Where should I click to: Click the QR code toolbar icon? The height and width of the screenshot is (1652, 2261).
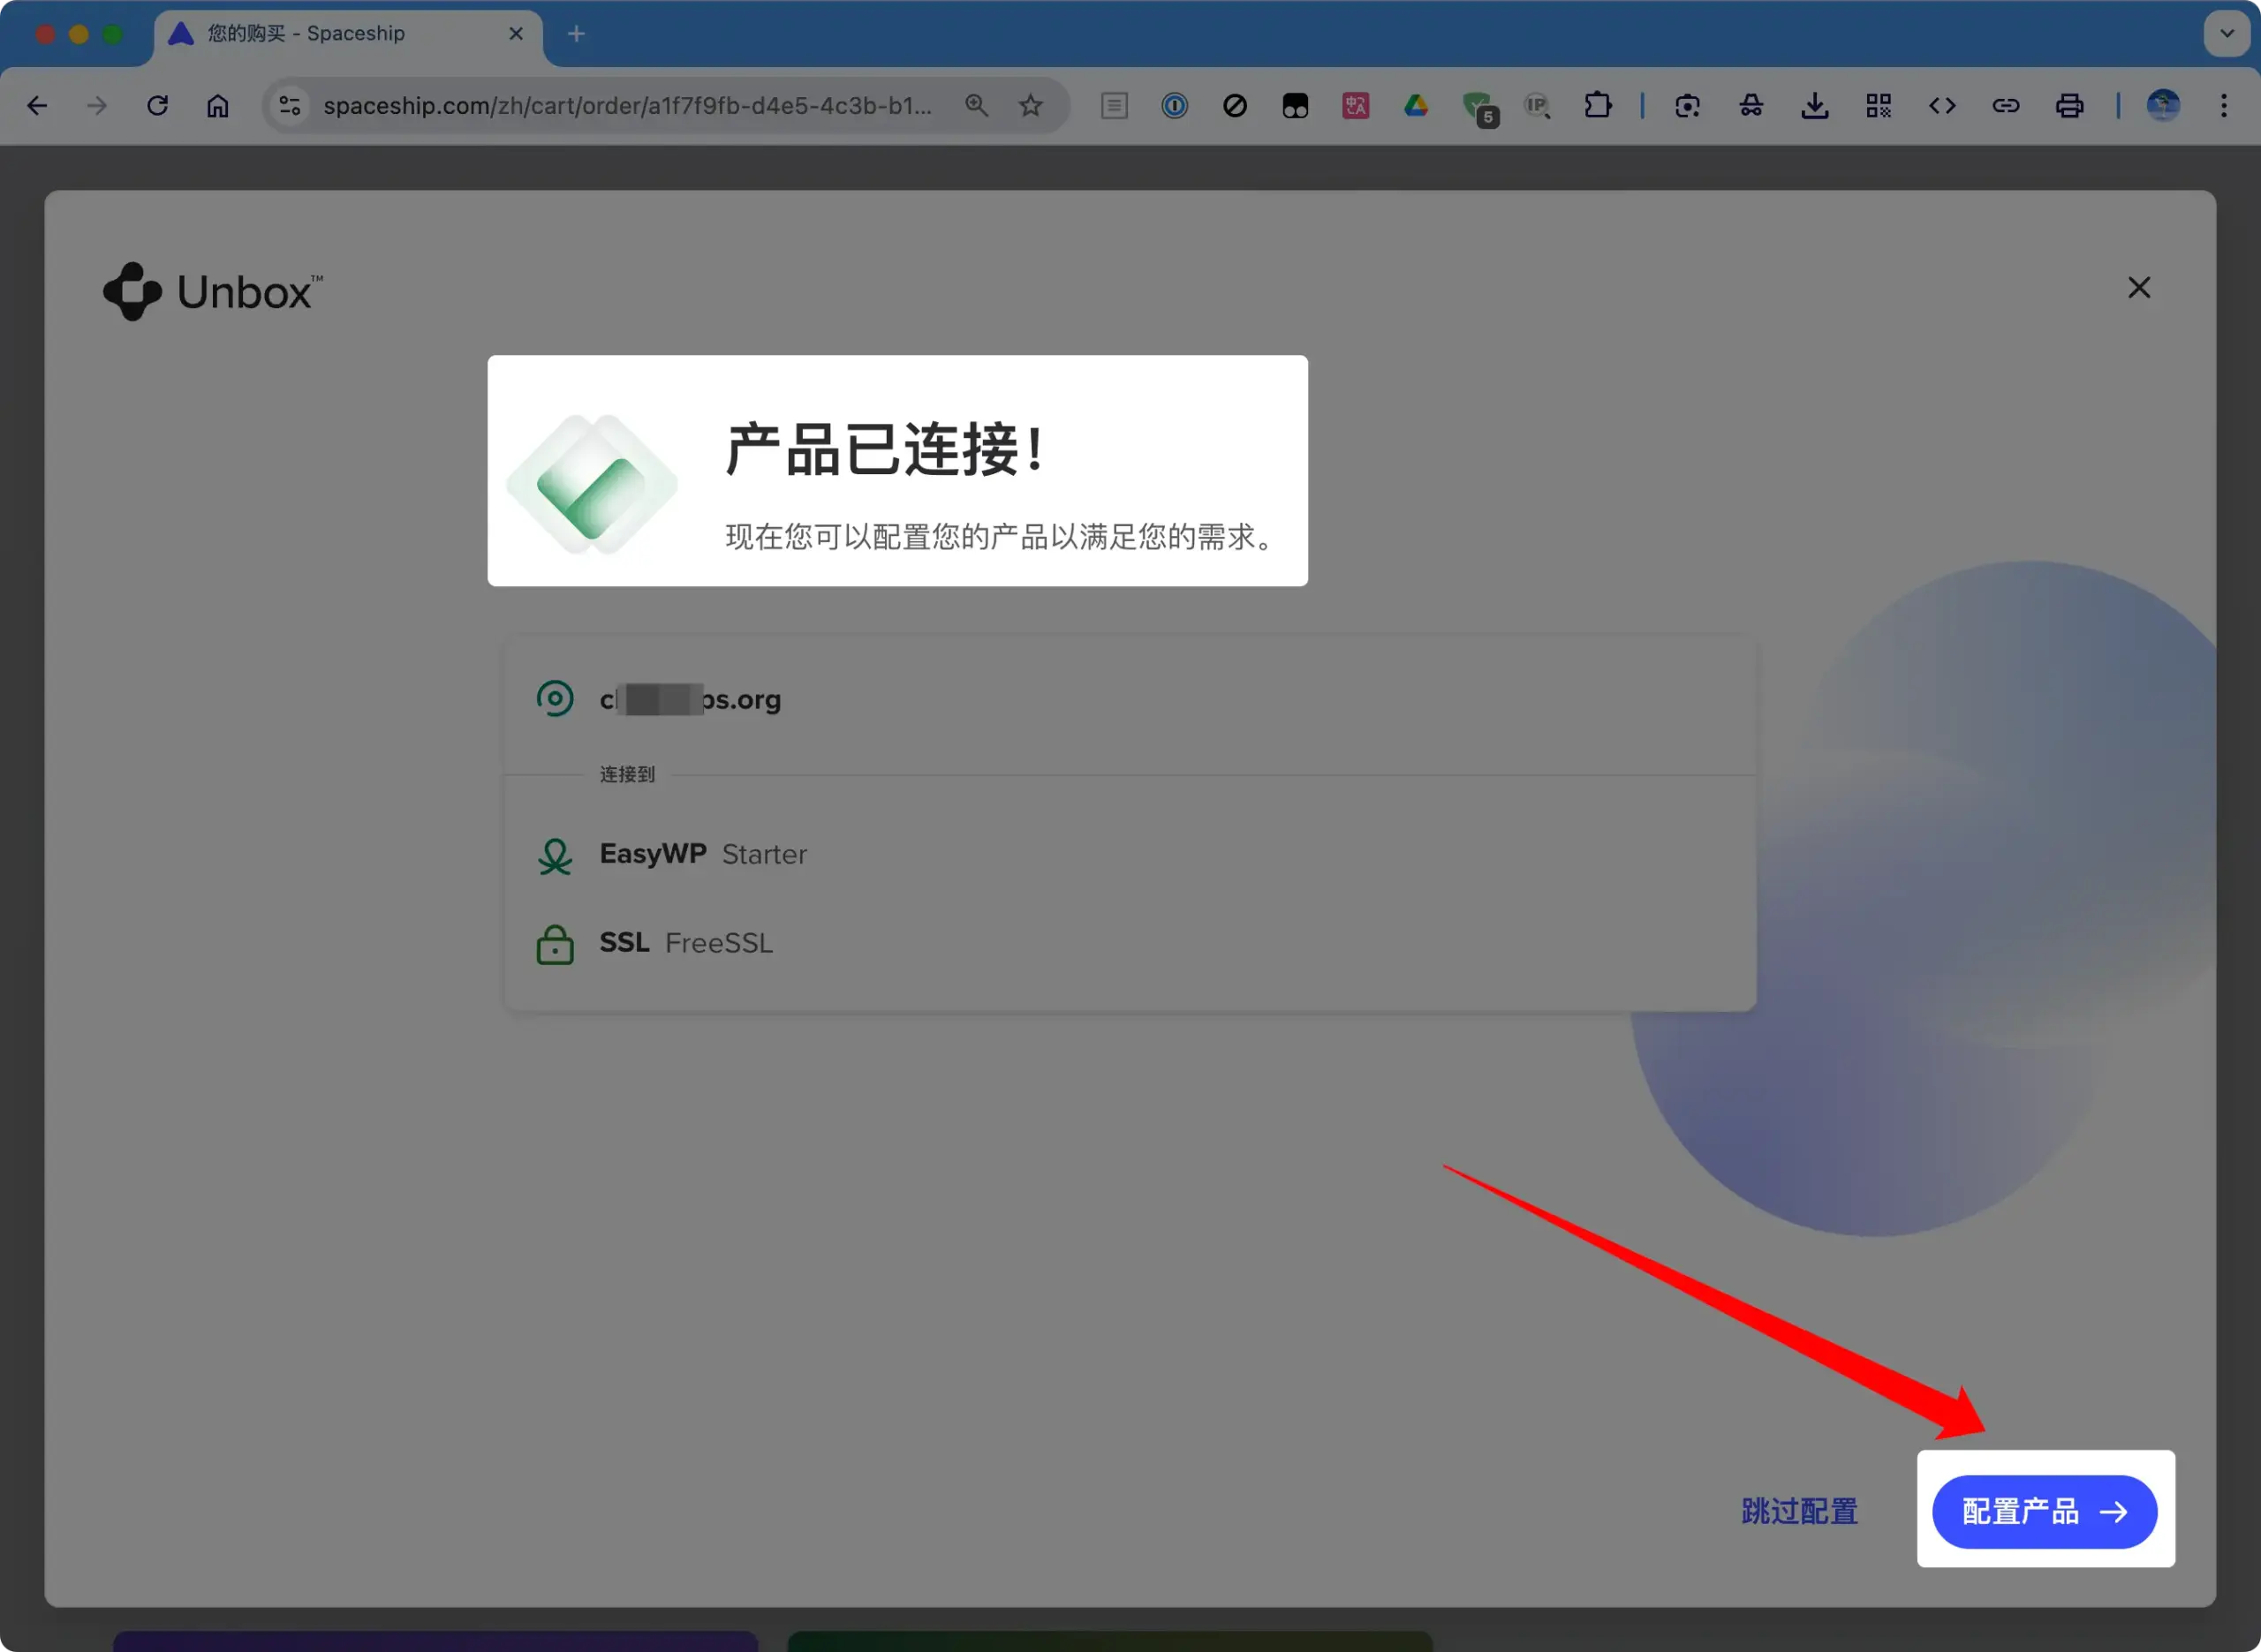coord(1879,106)
